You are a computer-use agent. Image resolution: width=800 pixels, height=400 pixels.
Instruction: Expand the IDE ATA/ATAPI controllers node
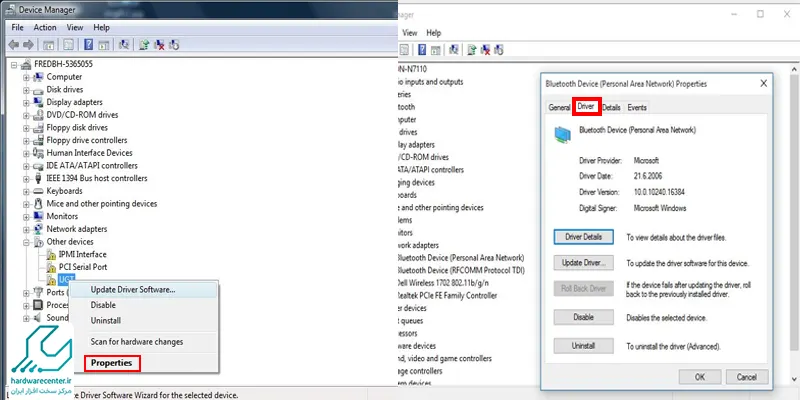[x=26, y=166]
